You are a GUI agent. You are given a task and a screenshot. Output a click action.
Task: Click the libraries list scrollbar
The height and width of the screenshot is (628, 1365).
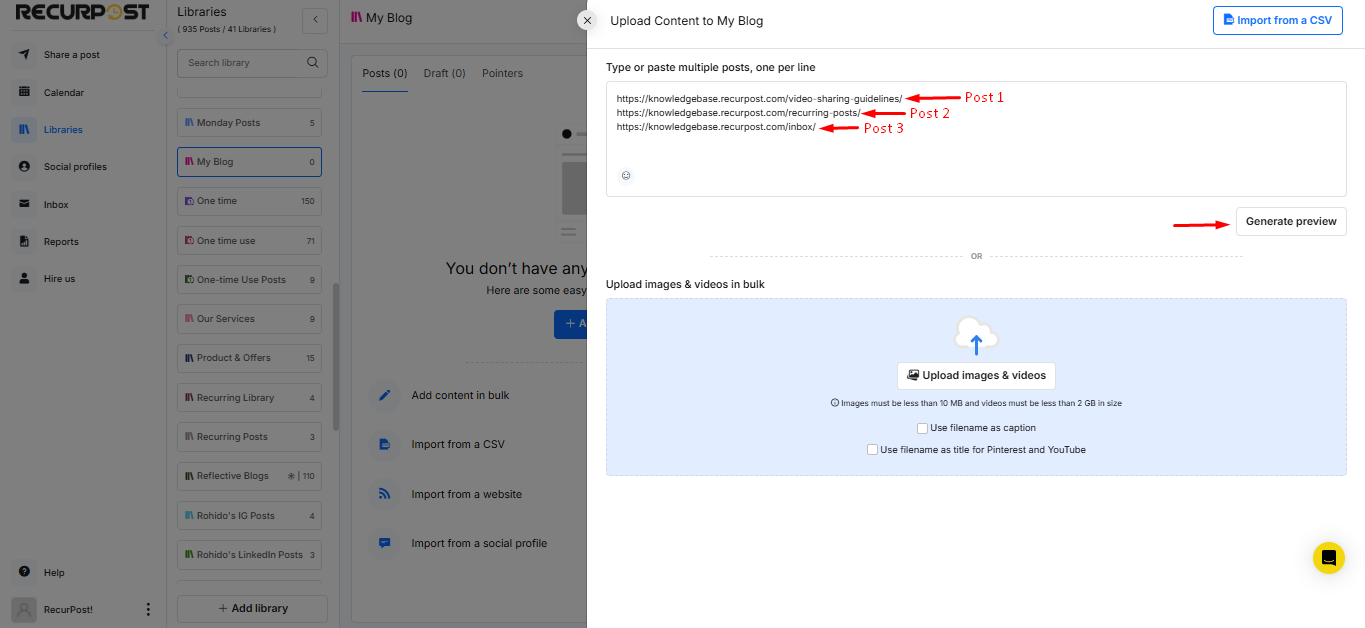(336, 357)
